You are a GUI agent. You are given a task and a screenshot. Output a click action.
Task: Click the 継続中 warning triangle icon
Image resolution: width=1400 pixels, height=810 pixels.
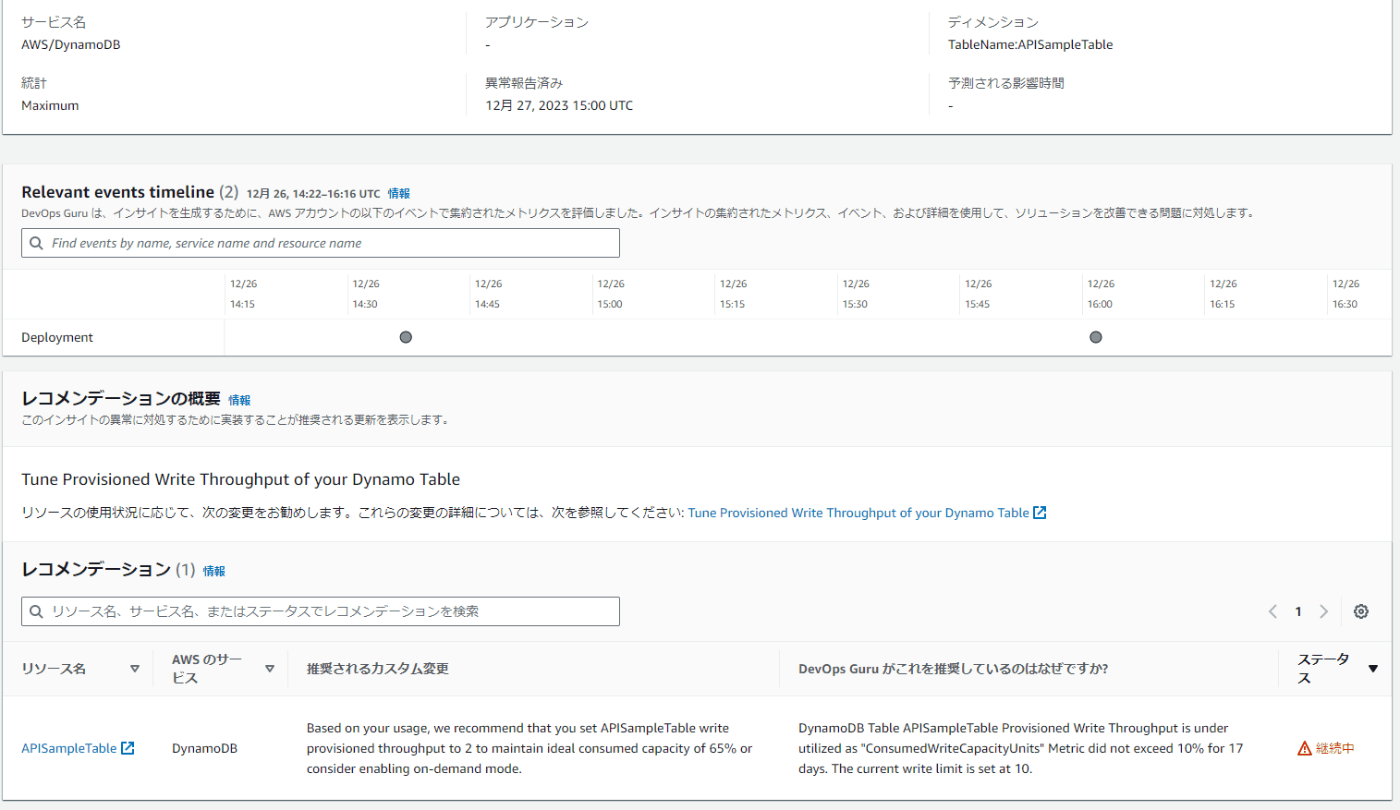[1304, 748]
